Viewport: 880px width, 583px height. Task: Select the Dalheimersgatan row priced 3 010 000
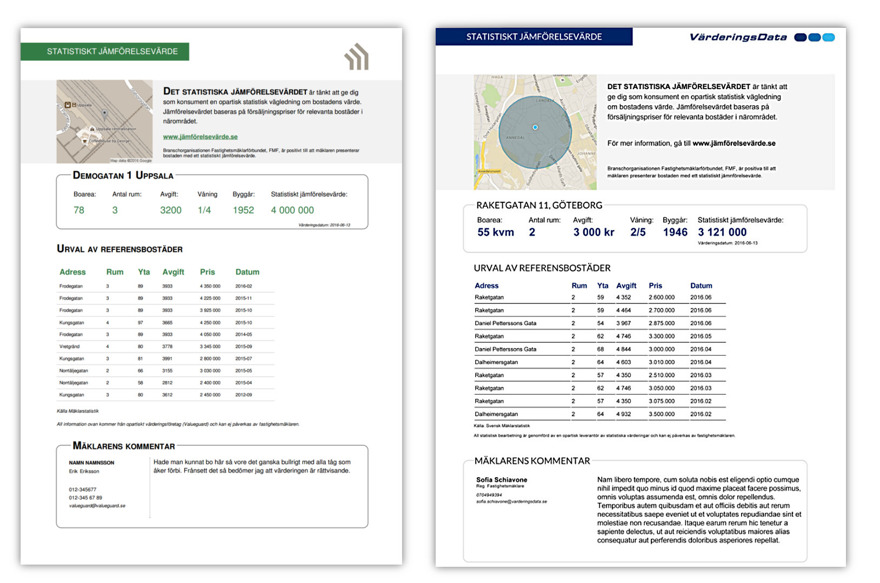[x=599, y=362]
